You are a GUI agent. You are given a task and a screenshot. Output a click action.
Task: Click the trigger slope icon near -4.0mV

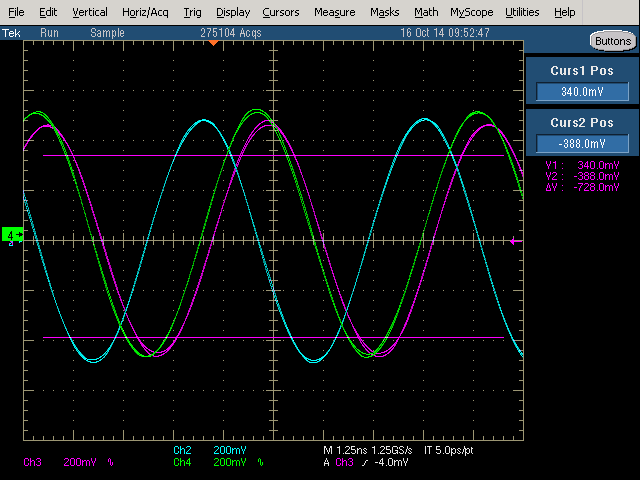(x=364, y=462)
